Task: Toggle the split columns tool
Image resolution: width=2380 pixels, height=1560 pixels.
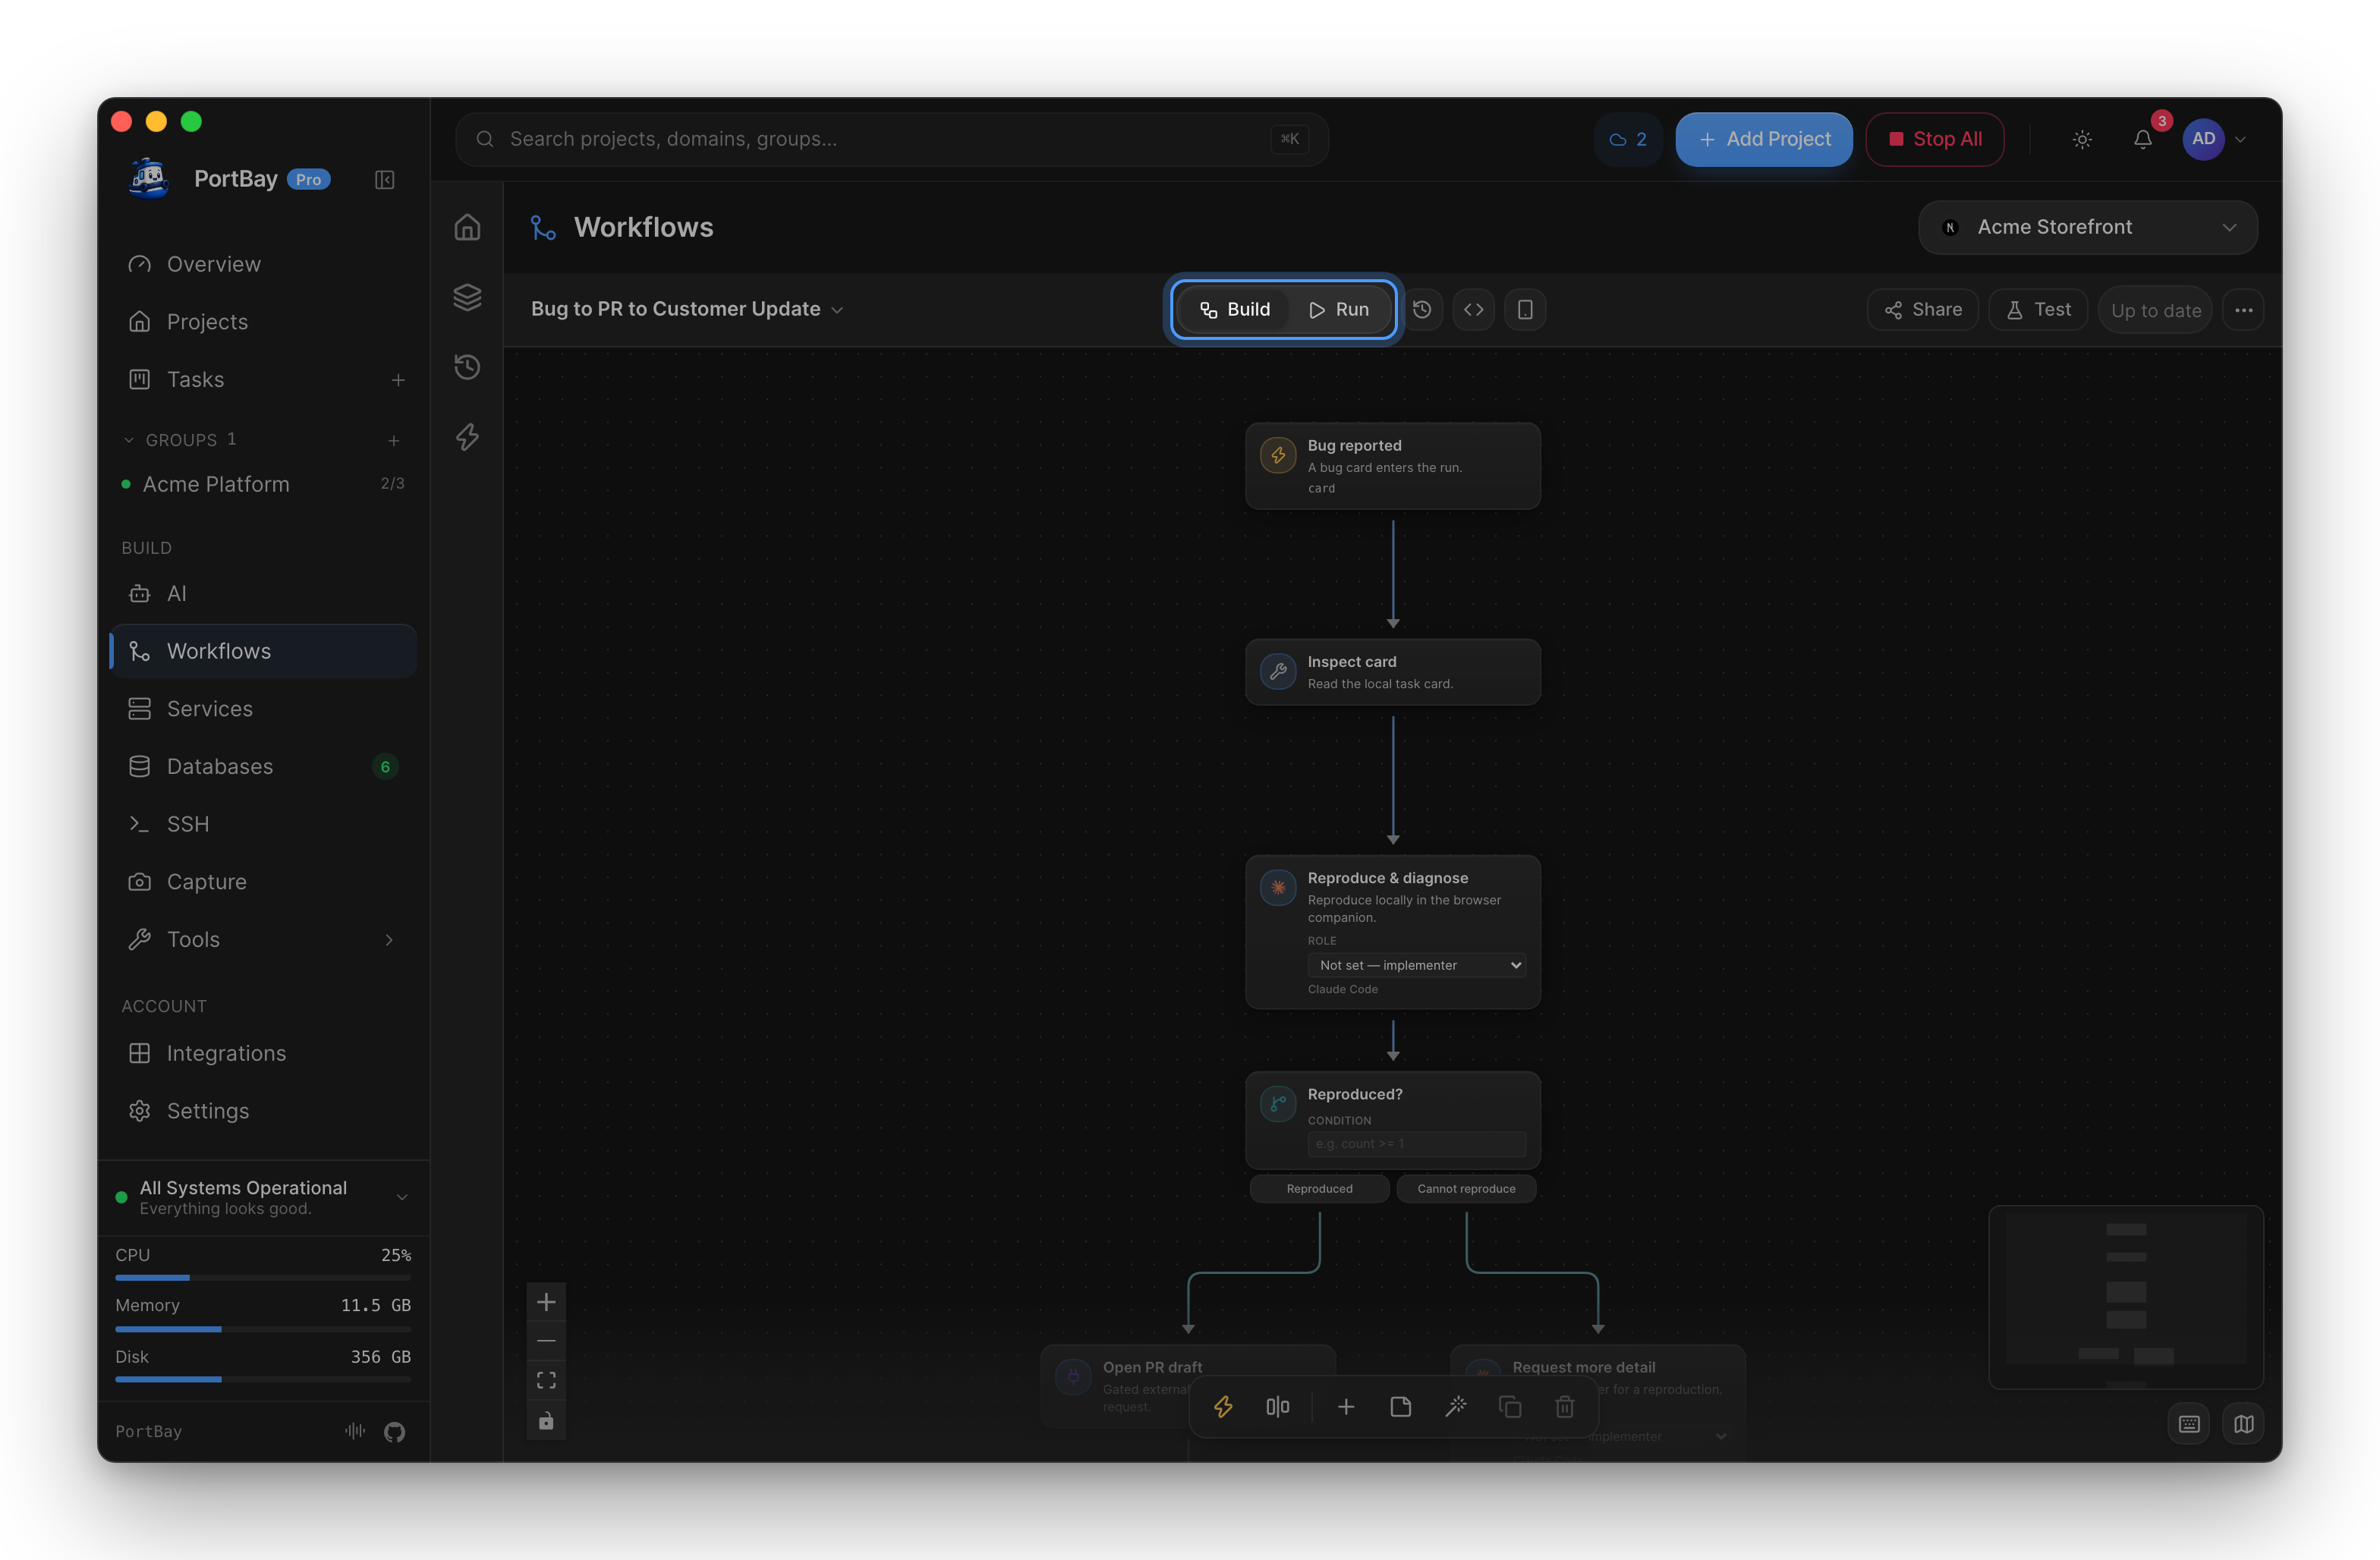Action: pyautogui.click(x=1278, y=1407)
